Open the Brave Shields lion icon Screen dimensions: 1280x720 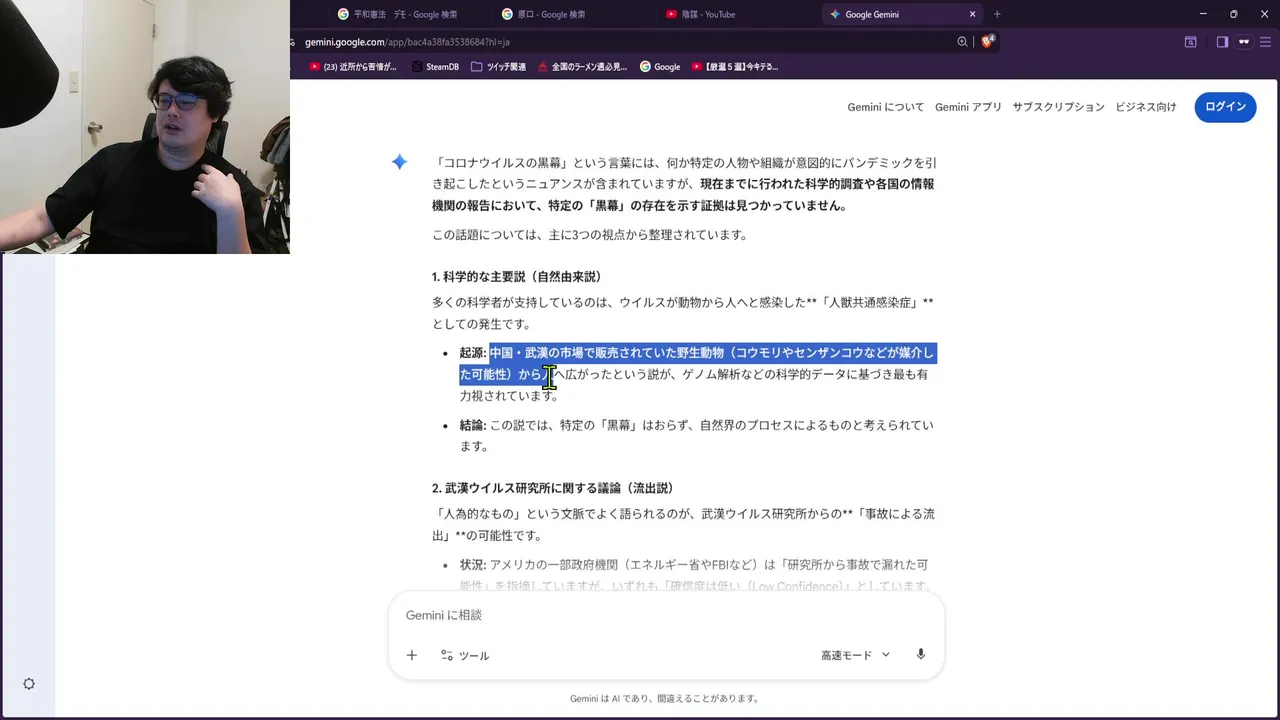pyautogui.click(x=987, y=42)
